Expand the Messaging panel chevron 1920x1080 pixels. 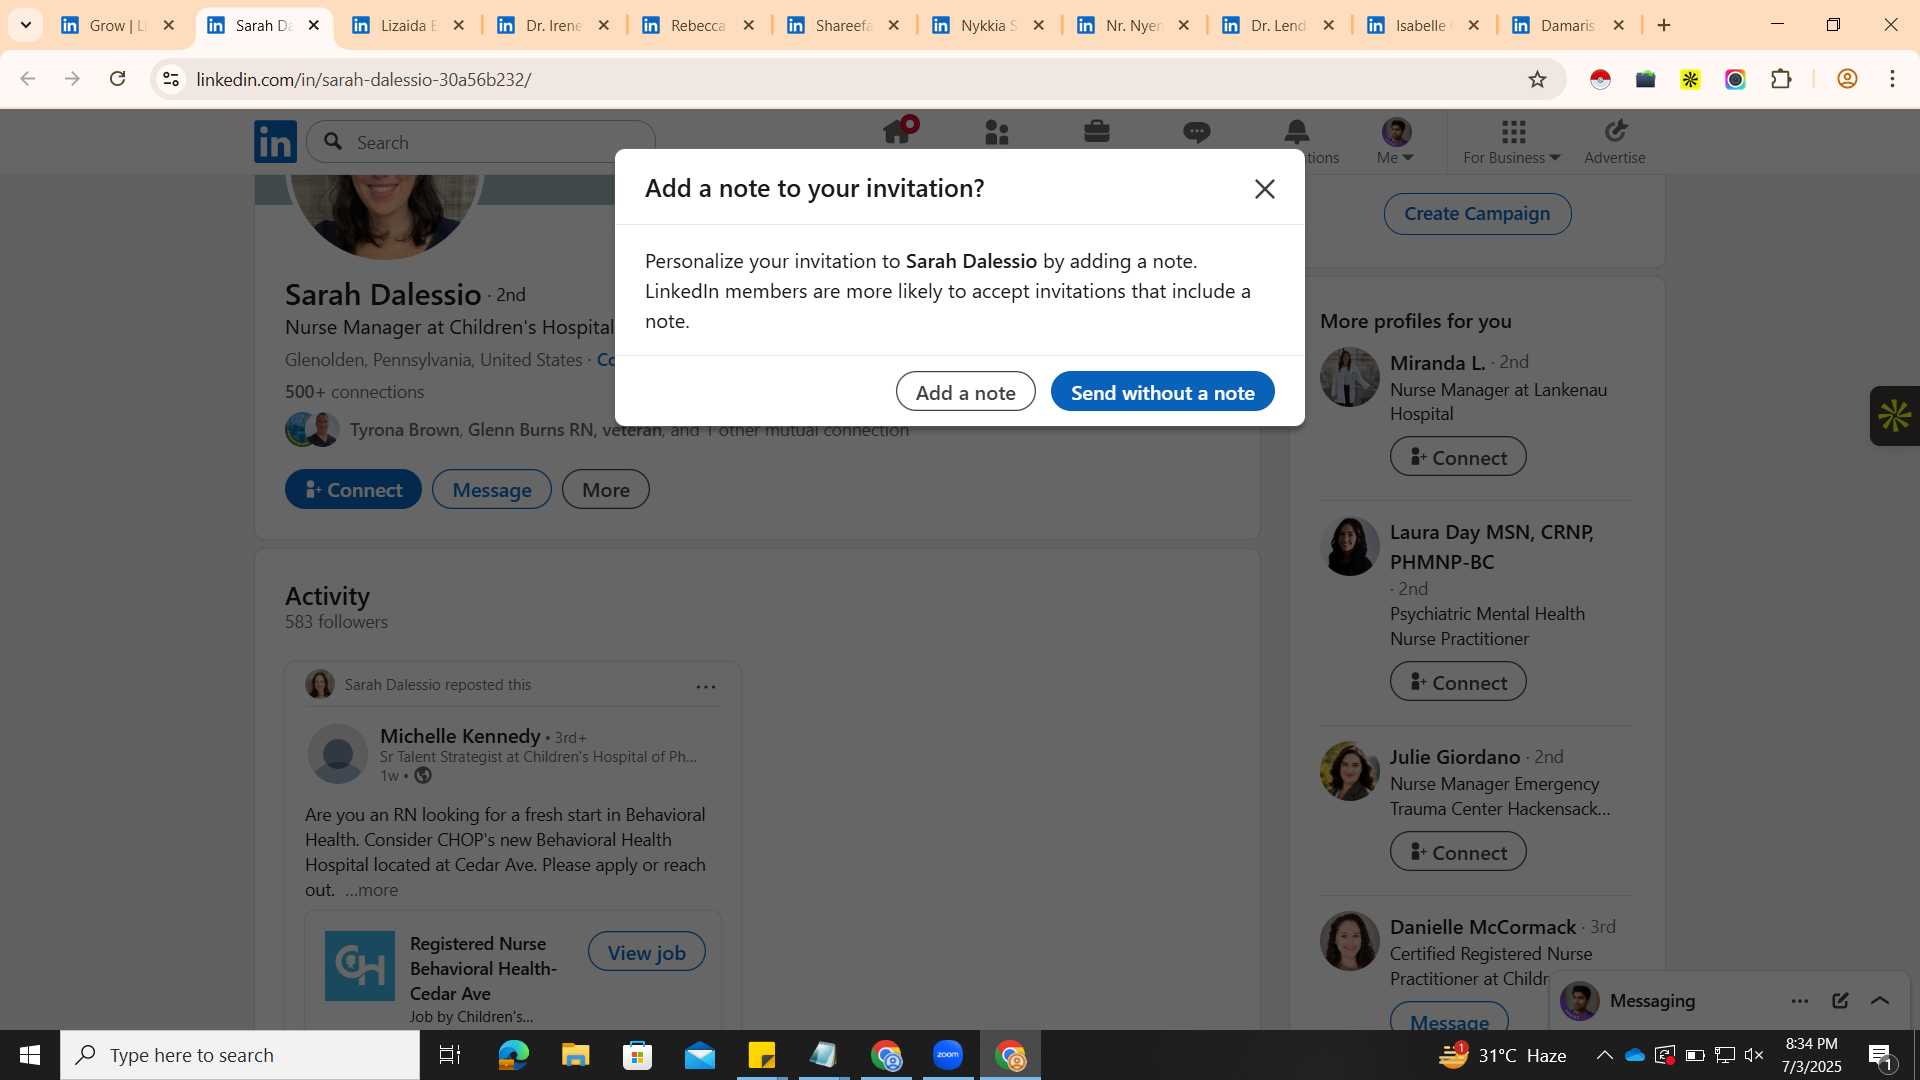(x=1880, y=1001)
